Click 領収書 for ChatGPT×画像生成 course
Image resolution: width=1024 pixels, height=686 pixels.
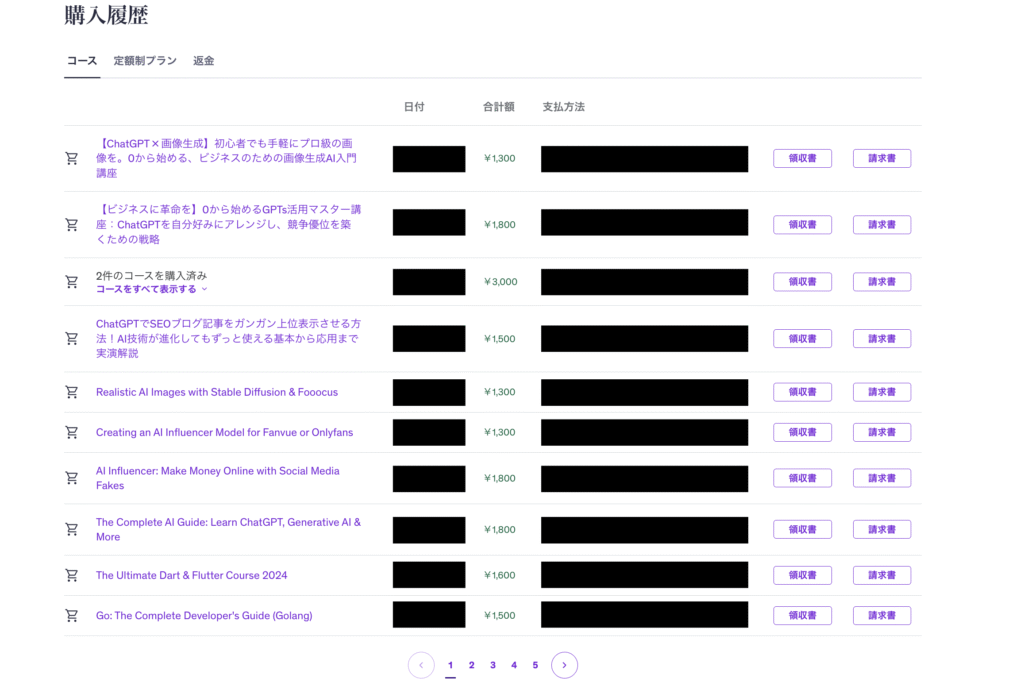pos(803,158)
